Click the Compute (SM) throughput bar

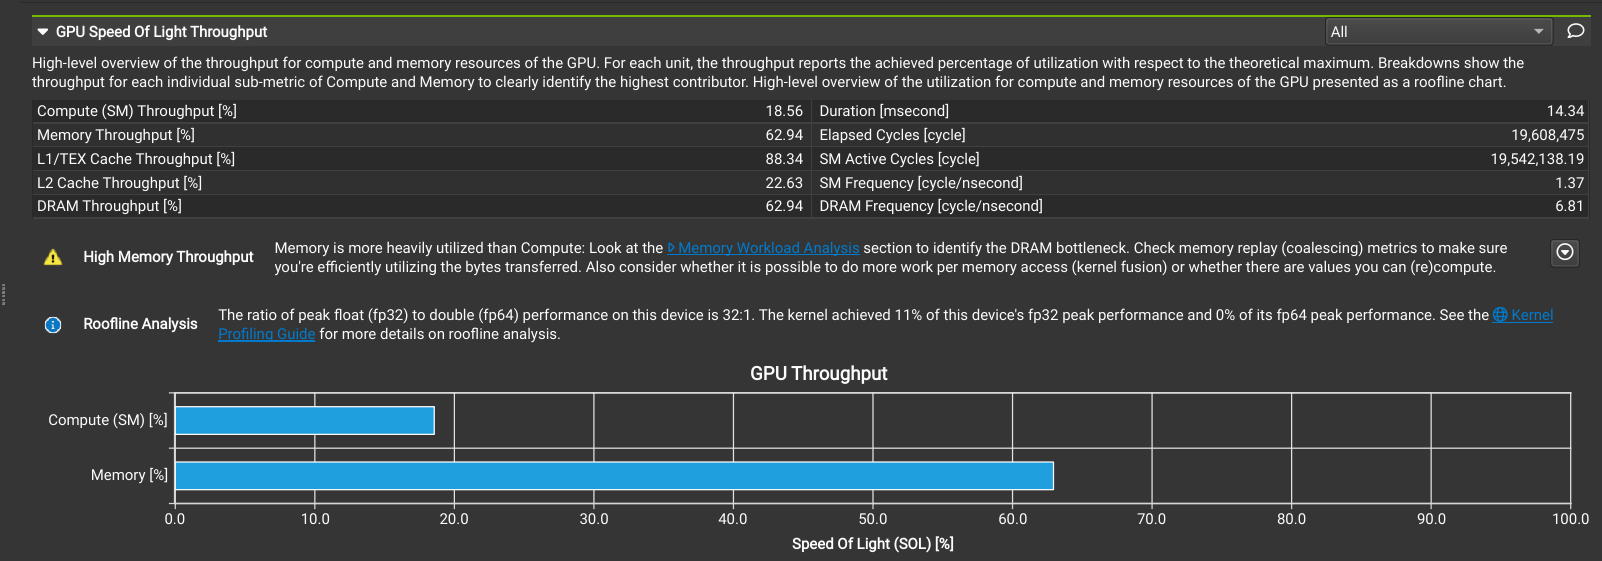point(305,420)
